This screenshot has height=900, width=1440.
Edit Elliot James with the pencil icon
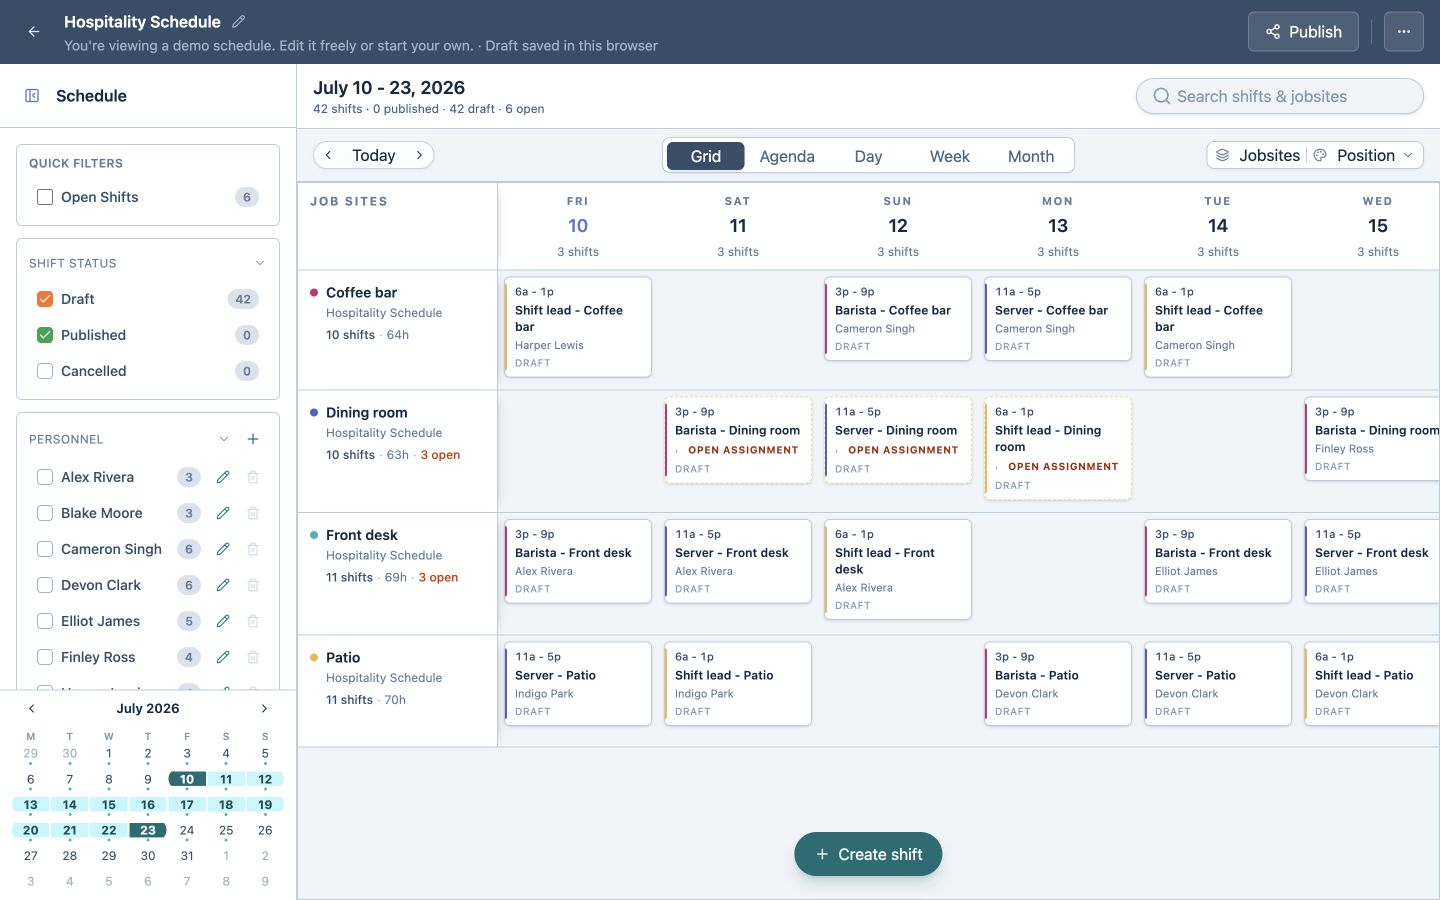[x=223, y=621]
